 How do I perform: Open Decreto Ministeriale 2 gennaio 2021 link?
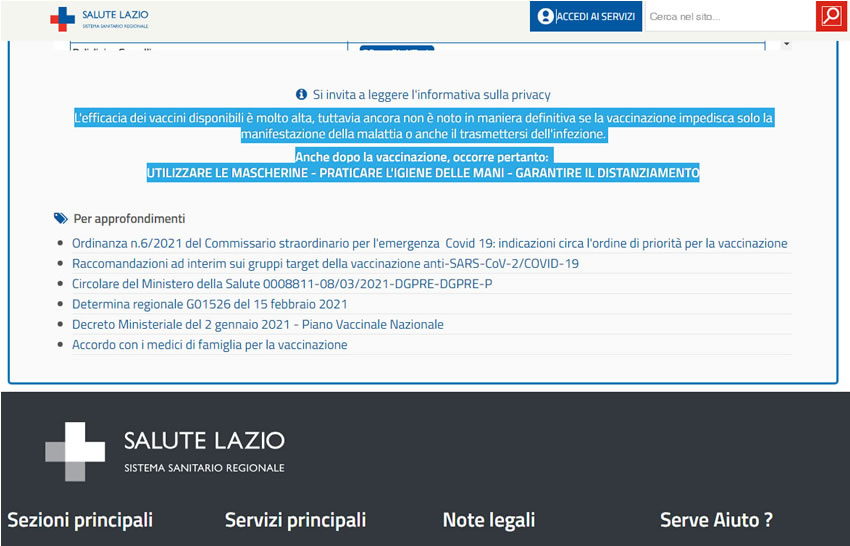257,324
